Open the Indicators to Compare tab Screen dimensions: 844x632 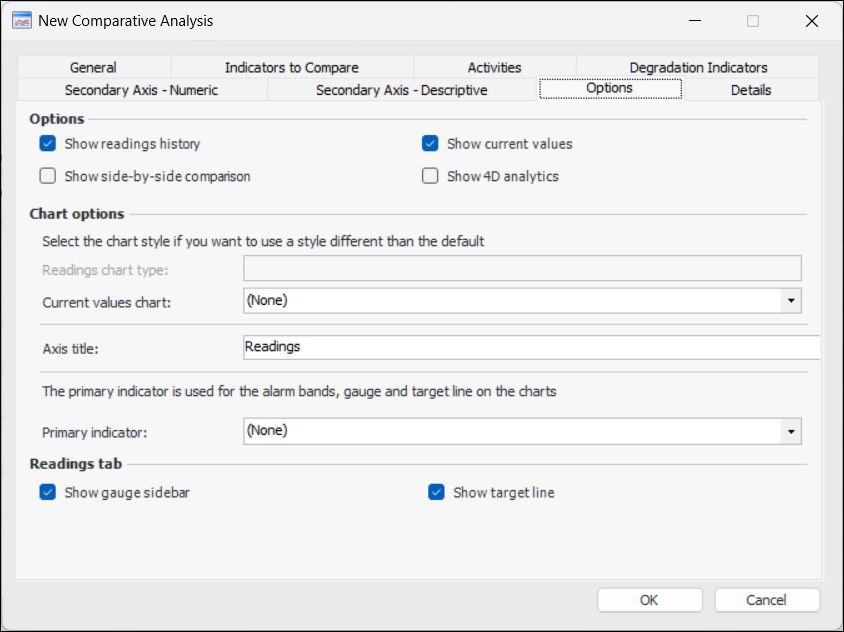tap(291, 68)
